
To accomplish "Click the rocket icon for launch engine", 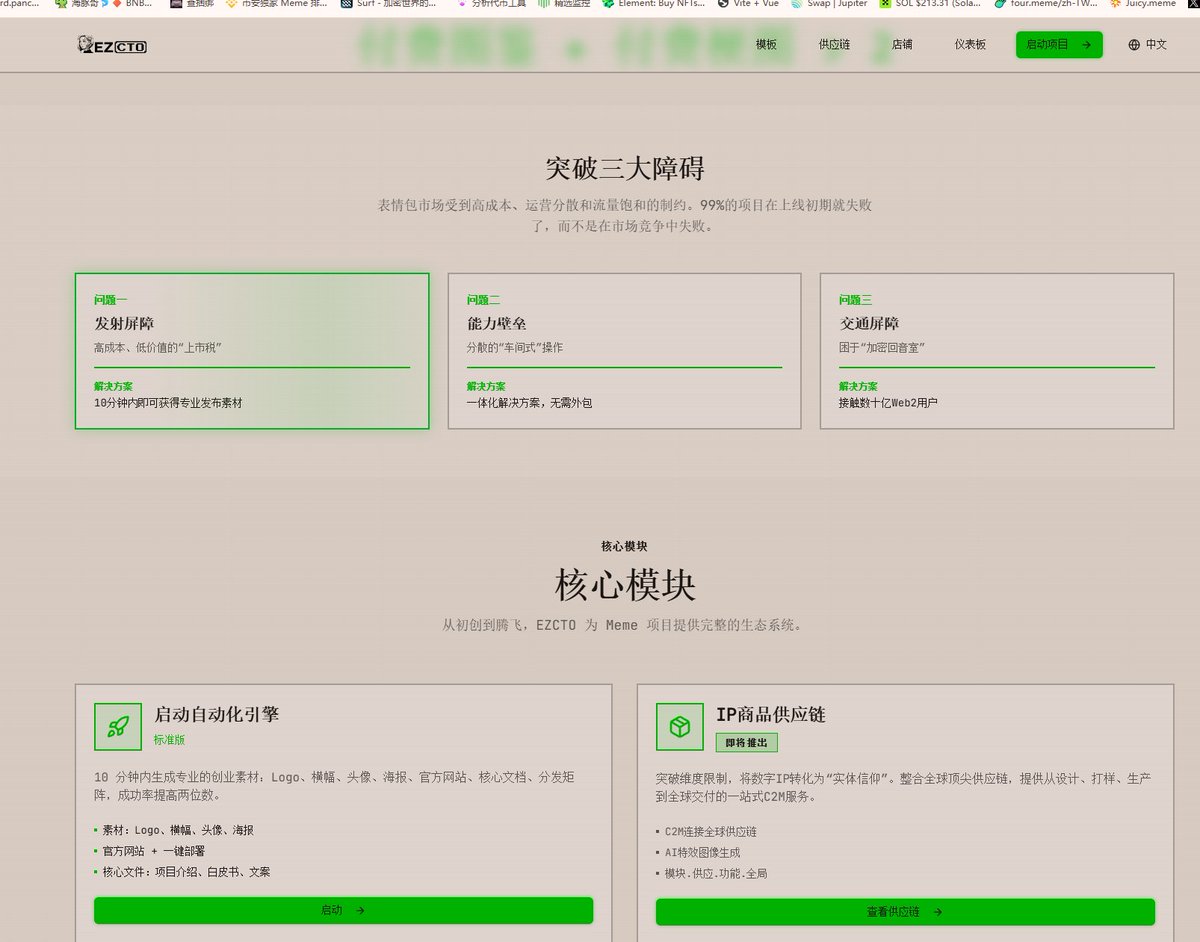I will tap(118, 727).
